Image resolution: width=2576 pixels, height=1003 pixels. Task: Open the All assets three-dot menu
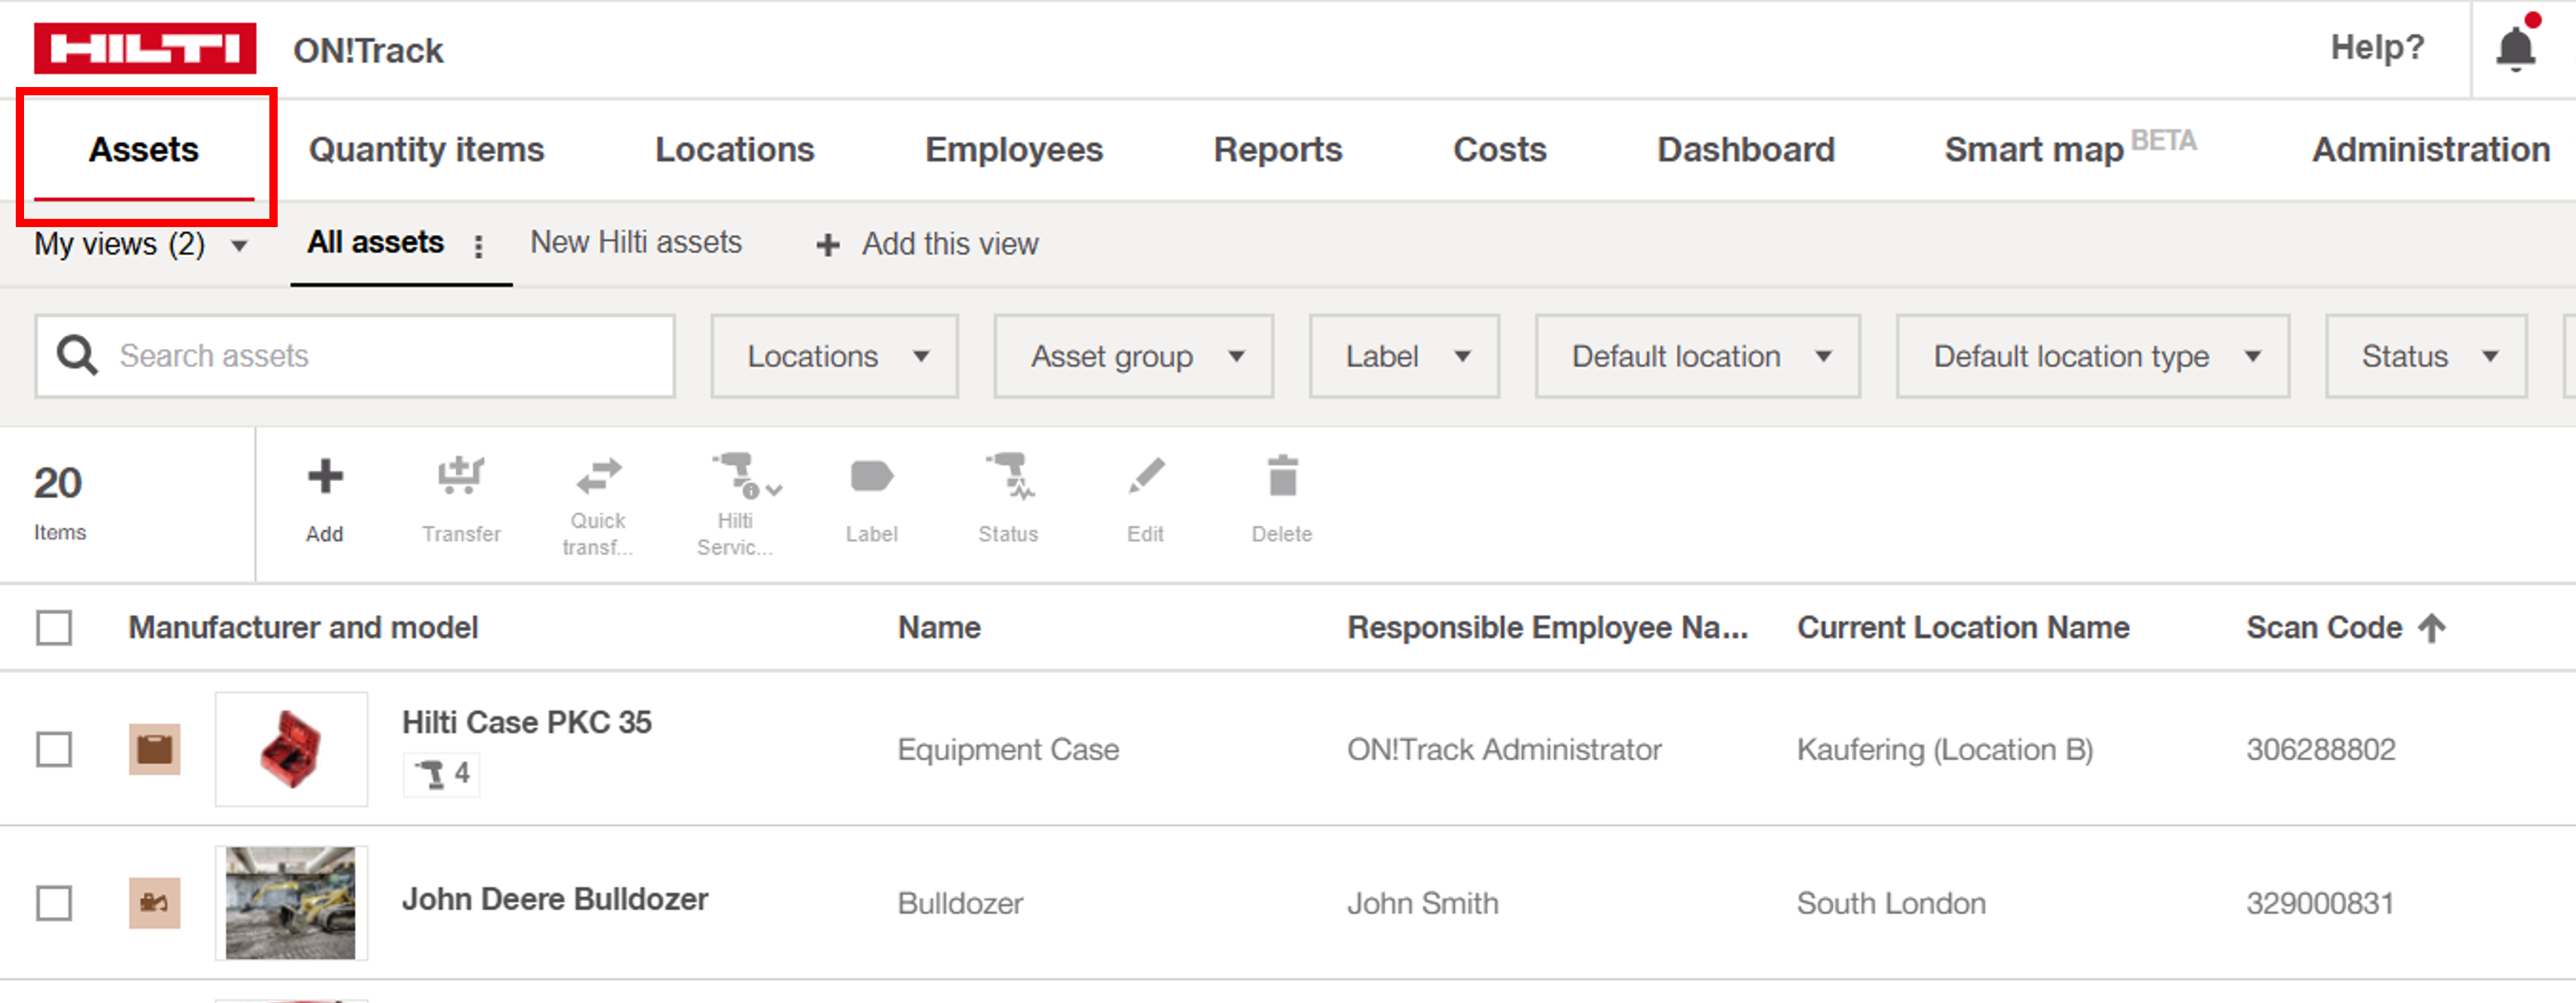pyautogui.click(x=479, y=246)
